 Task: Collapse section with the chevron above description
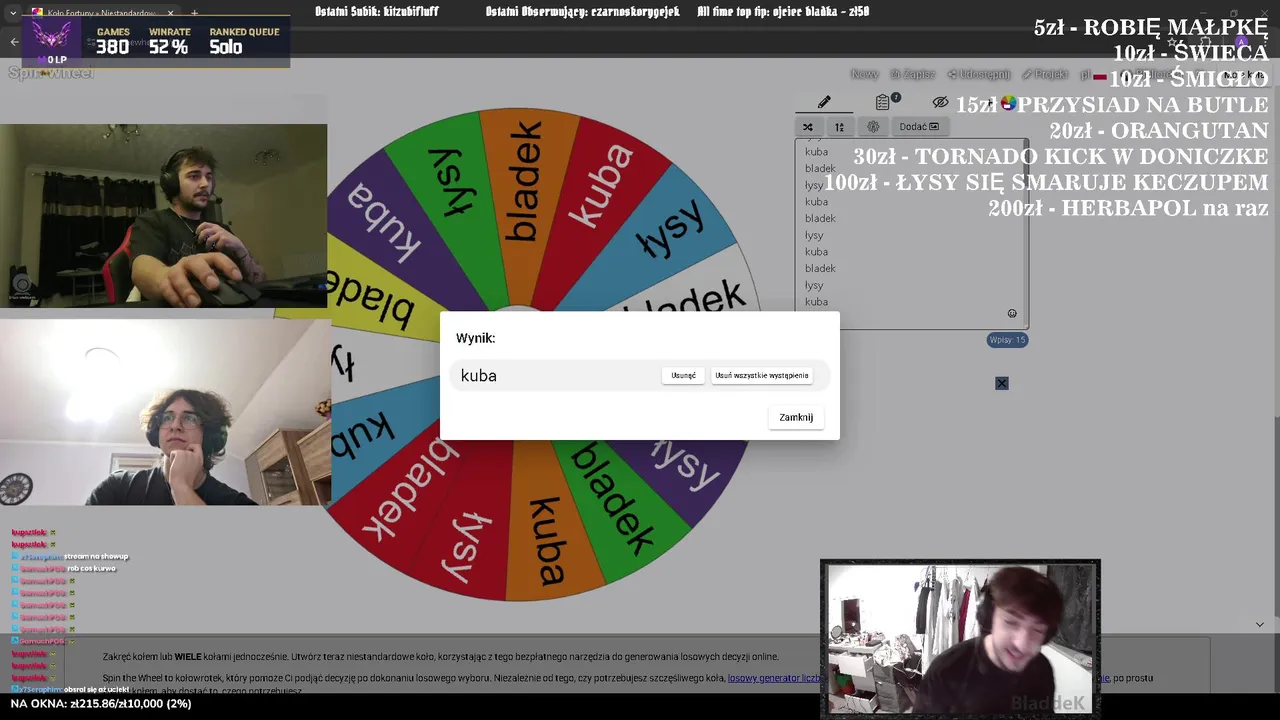point(1259,624)
